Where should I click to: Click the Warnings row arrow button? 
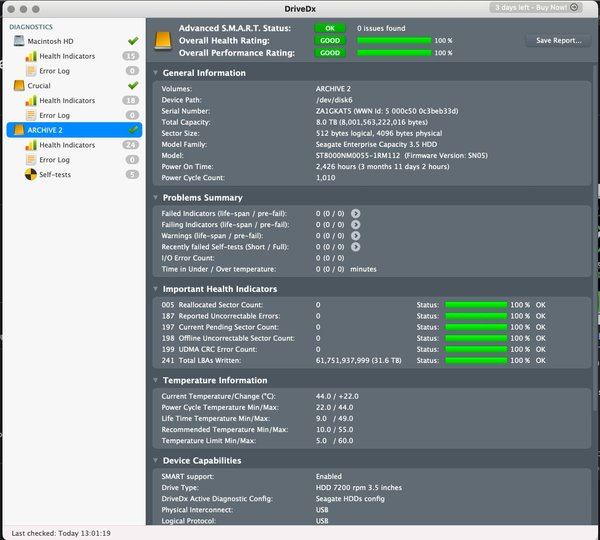coord(356,235)
